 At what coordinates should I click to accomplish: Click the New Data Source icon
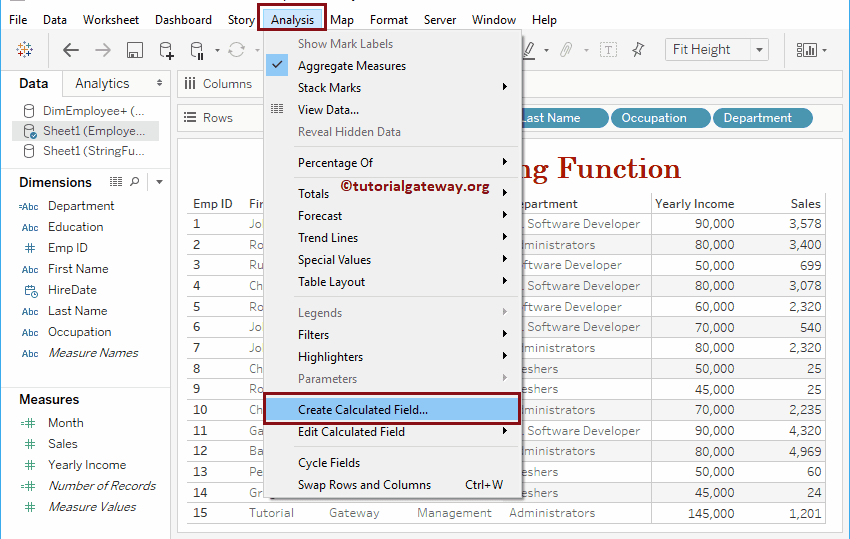(x=166, y=50)
